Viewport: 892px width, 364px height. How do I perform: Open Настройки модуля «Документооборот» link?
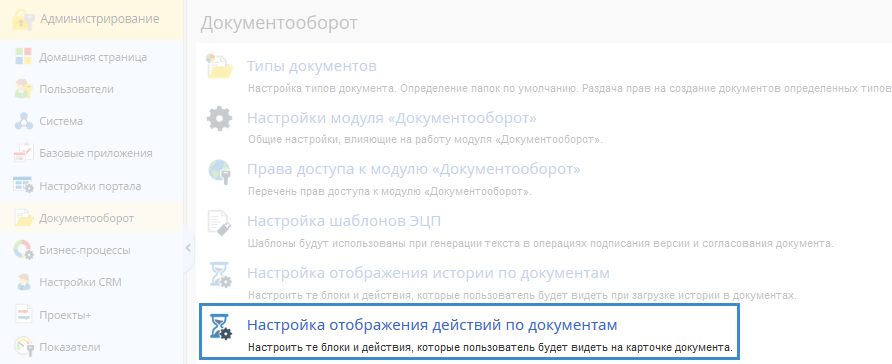tap(392, 118)
